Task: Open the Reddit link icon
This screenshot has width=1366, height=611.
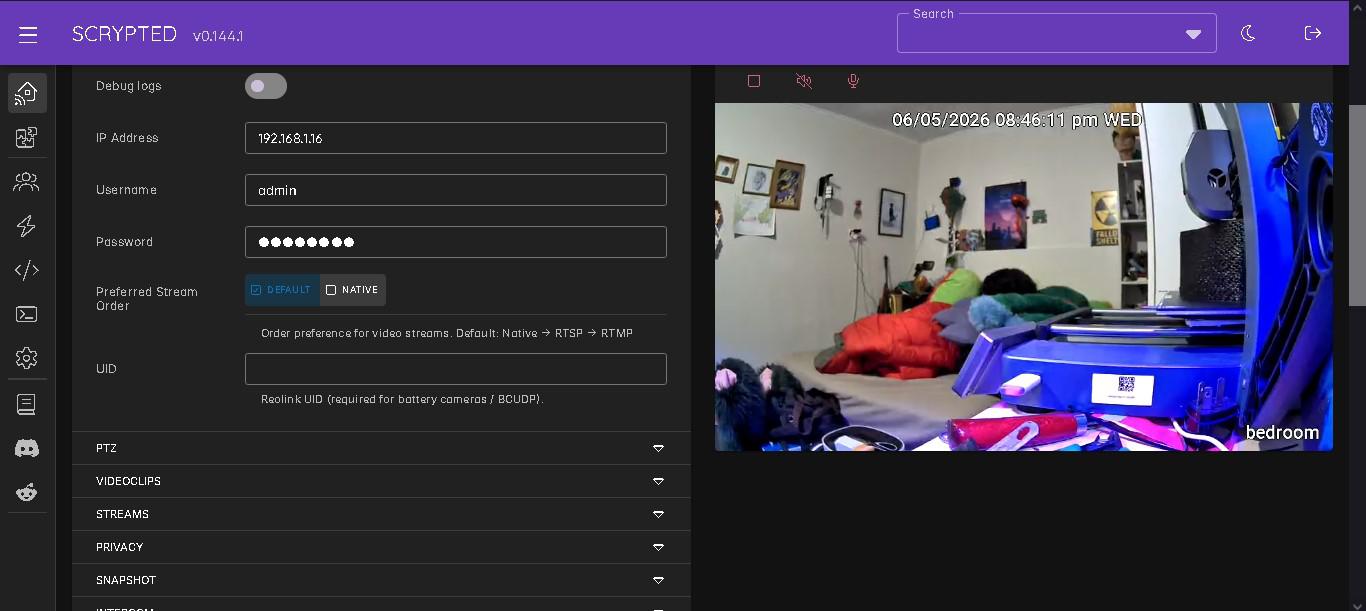Action: click(27, 492)
